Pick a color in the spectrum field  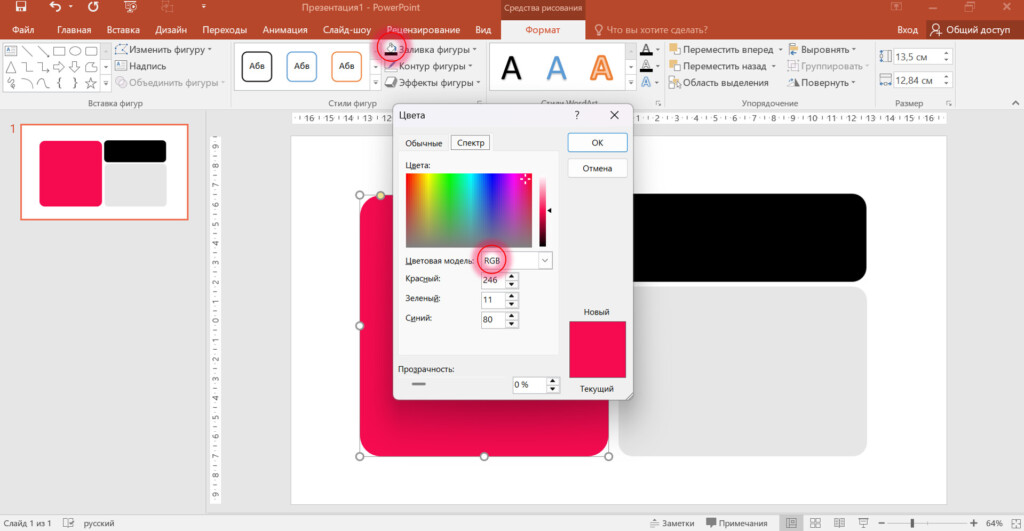click(469, 210)
